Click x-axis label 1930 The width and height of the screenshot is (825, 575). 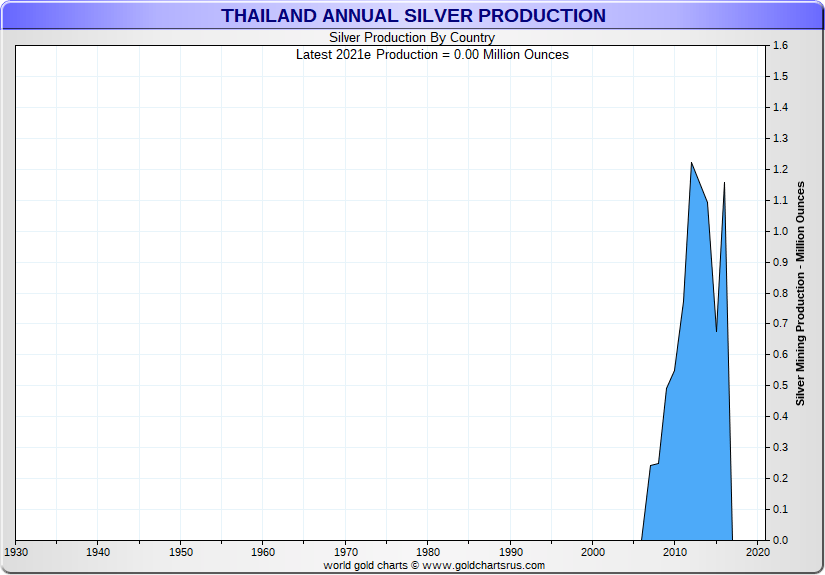[16, 552]
